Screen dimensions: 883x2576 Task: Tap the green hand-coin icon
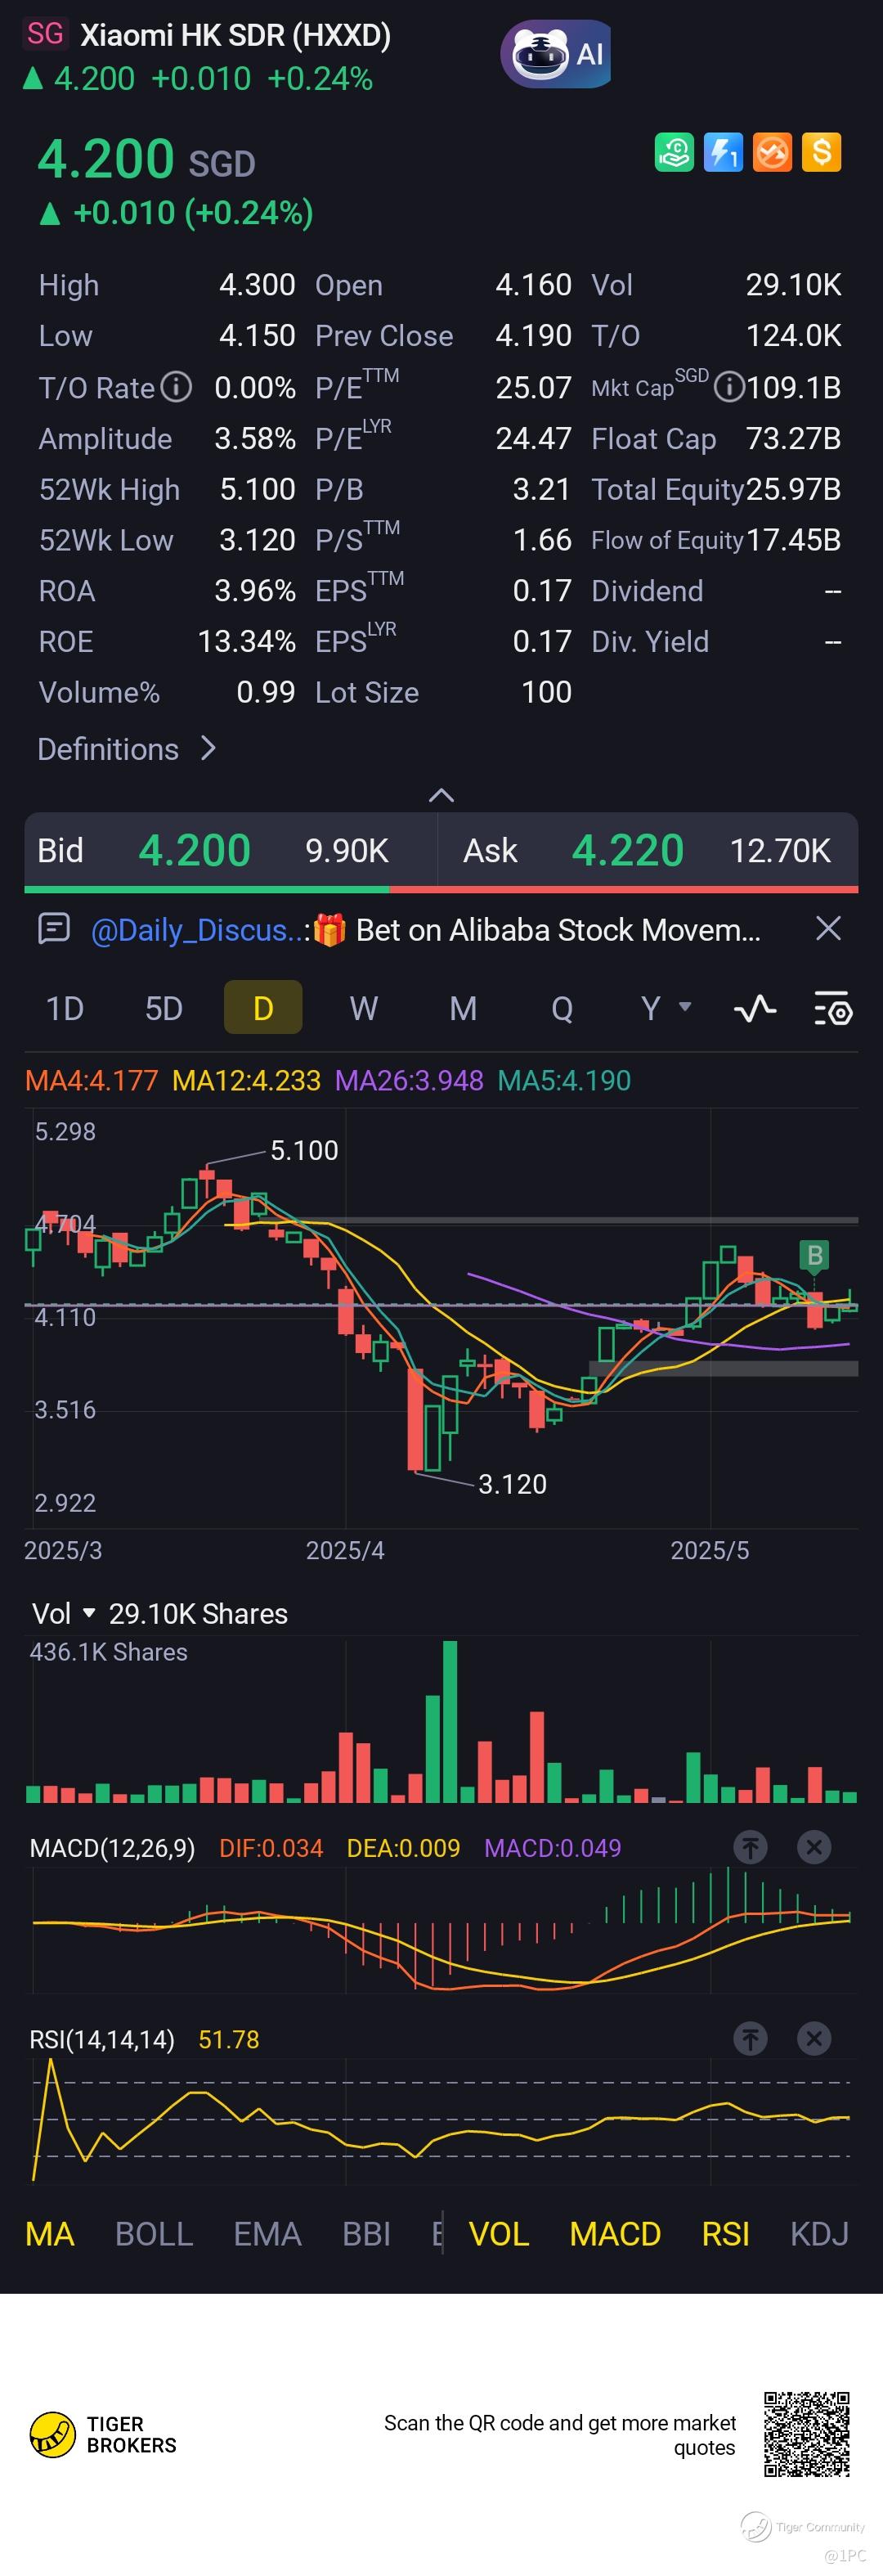point(674,152)
